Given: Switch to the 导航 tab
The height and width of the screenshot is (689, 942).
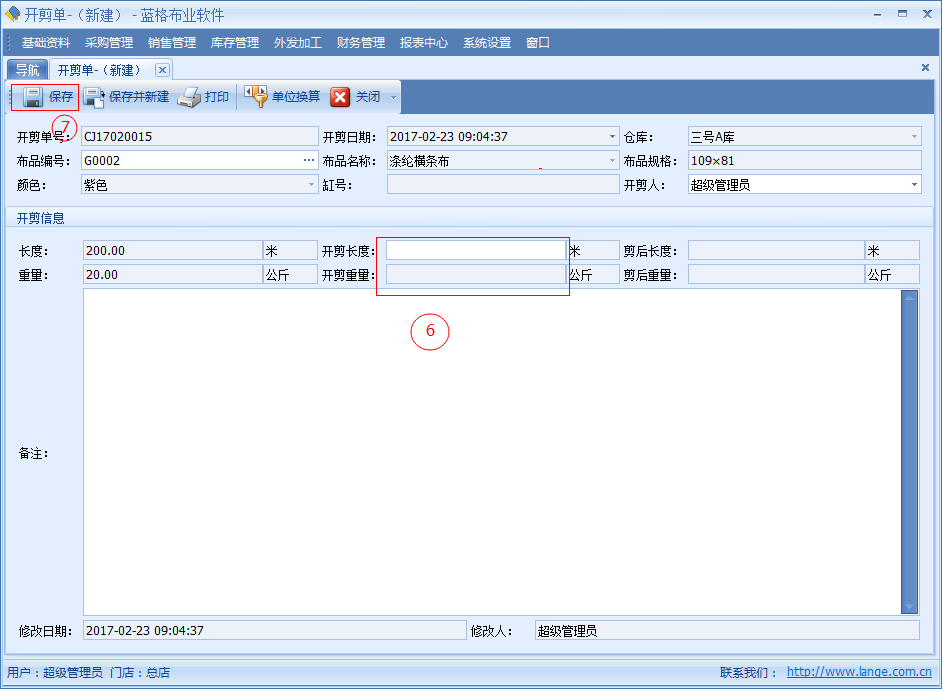Looking at the screenshot, I should (x=27, y=70).
